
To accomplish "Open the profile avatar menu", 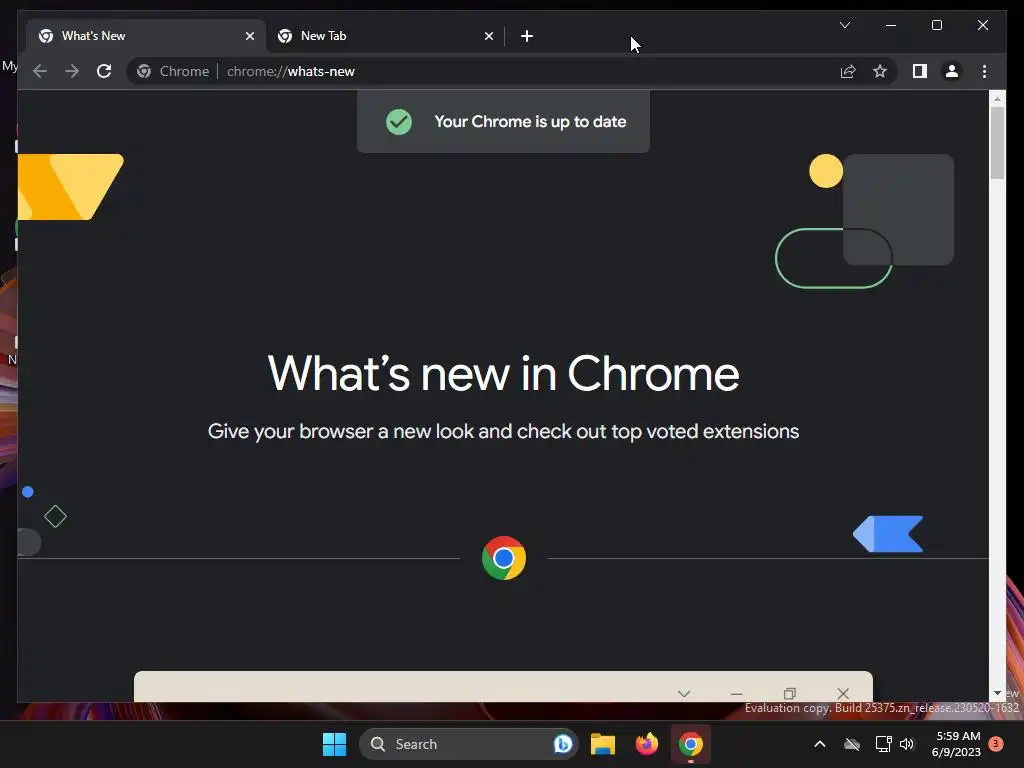I will 952,71.
